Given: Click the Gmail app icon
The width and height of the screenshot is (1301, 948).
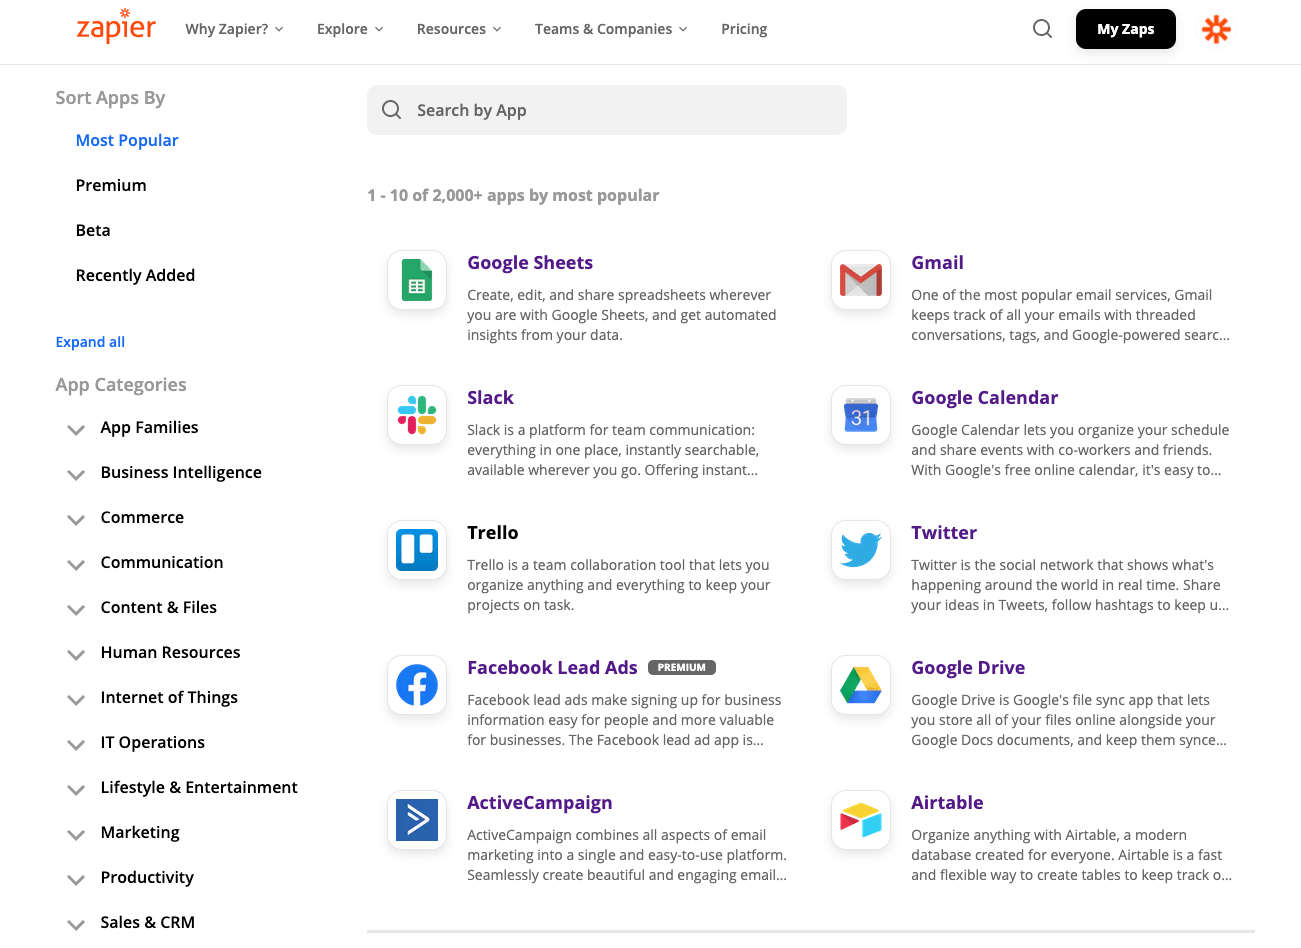Looking at the screenshot, I should coord(861,280).
